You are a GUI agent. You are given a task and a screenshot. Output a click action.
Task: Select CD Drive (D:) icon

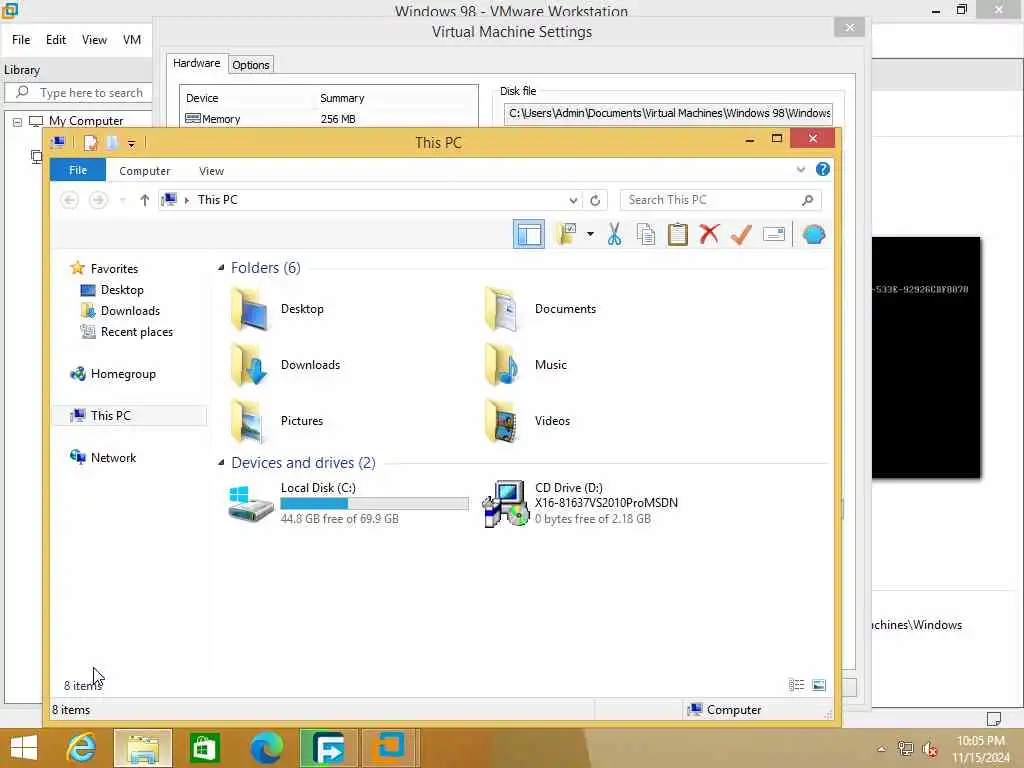click(x=505, y=503)
